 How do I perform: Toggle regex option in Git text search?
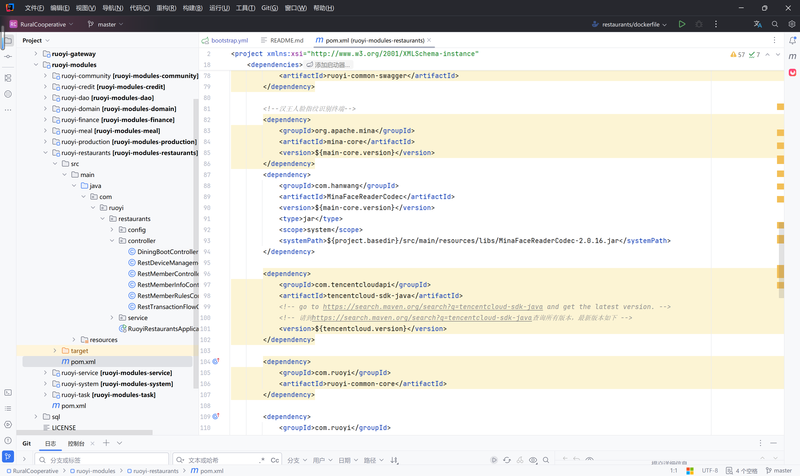click(262, 460)
